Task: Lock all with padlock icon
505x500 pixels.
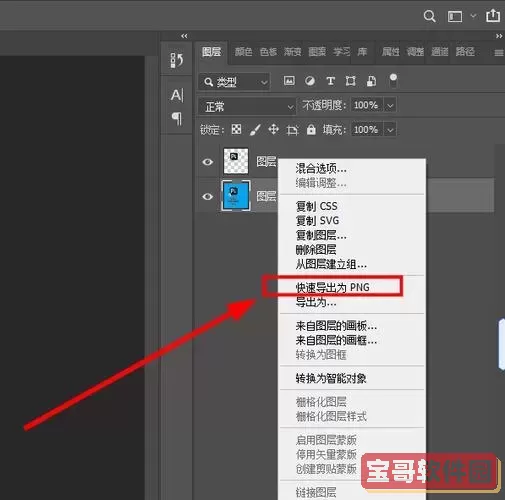Action: point(311,129)
